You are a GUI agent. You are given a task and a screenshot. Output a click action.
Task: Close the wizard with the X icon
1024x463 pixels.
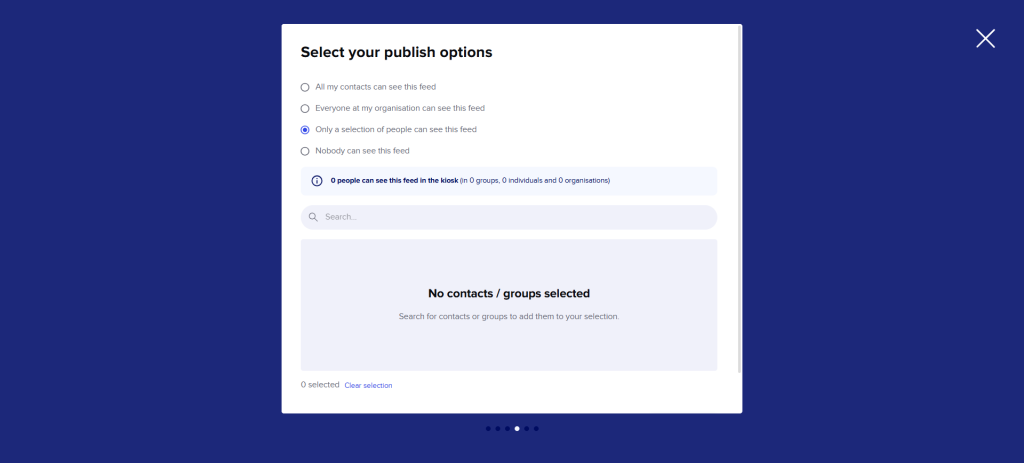(985, 39)
